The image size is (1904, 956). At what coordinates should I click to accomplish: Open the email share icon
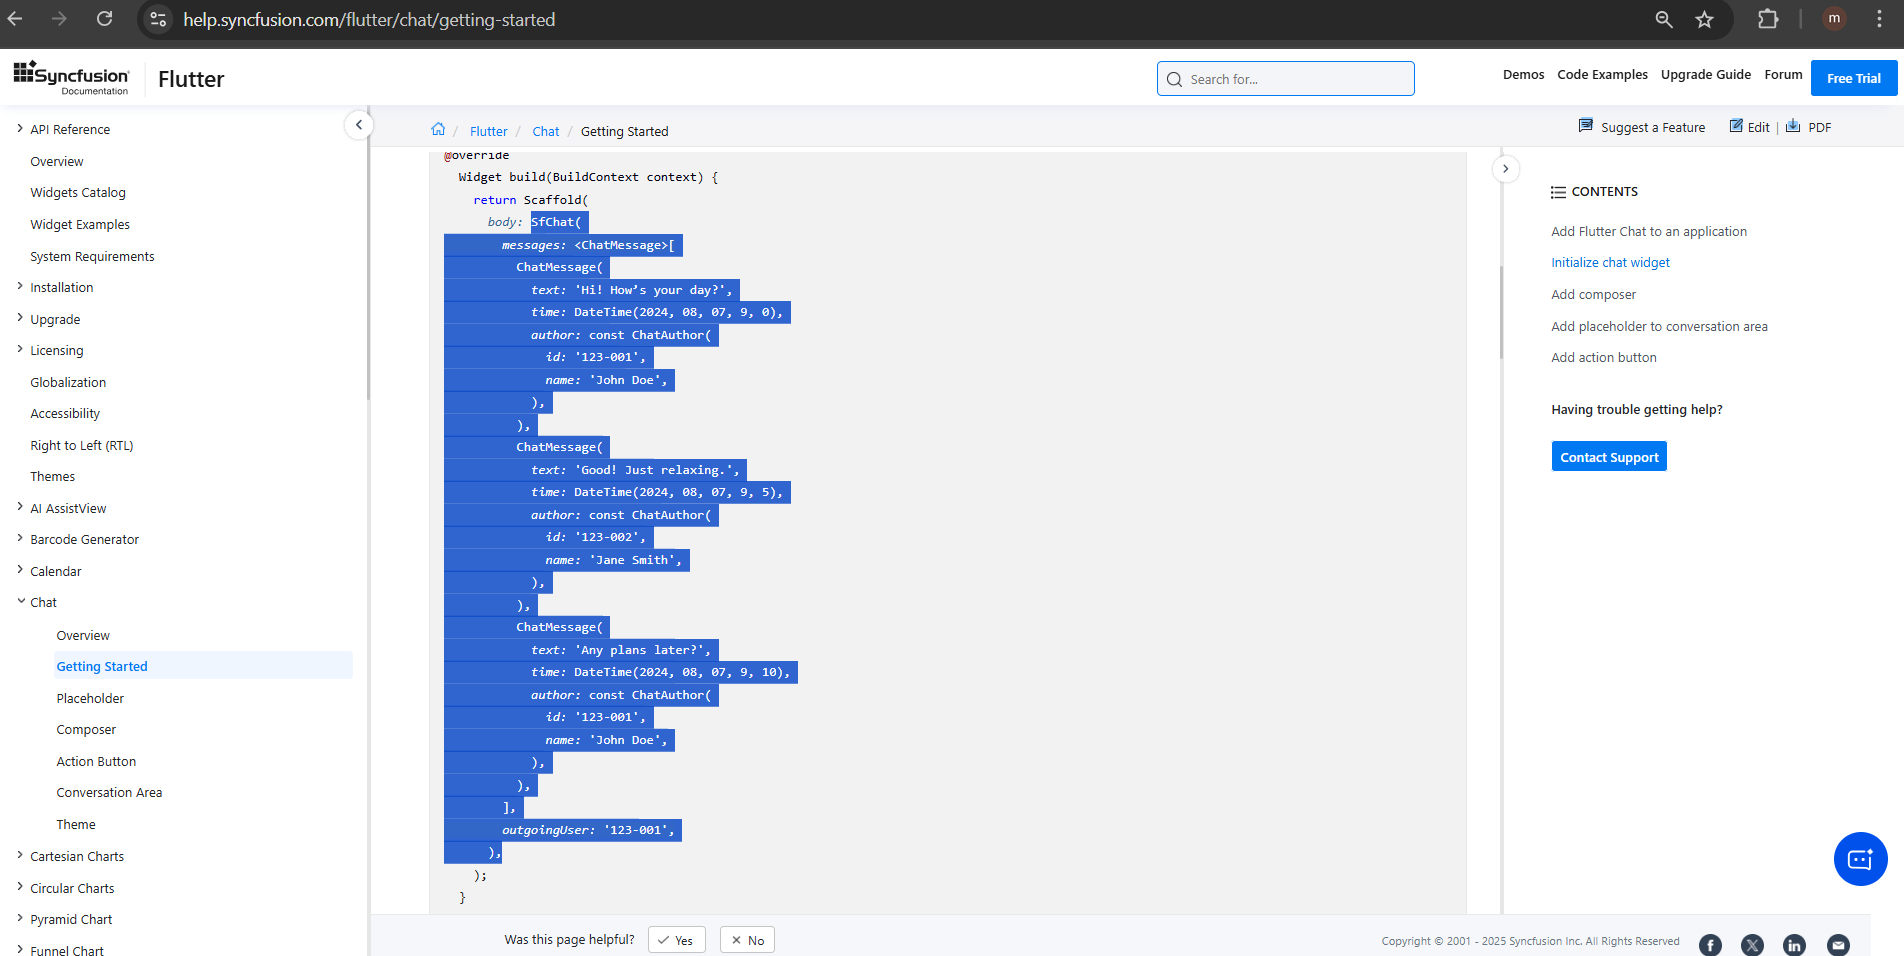1837,945
